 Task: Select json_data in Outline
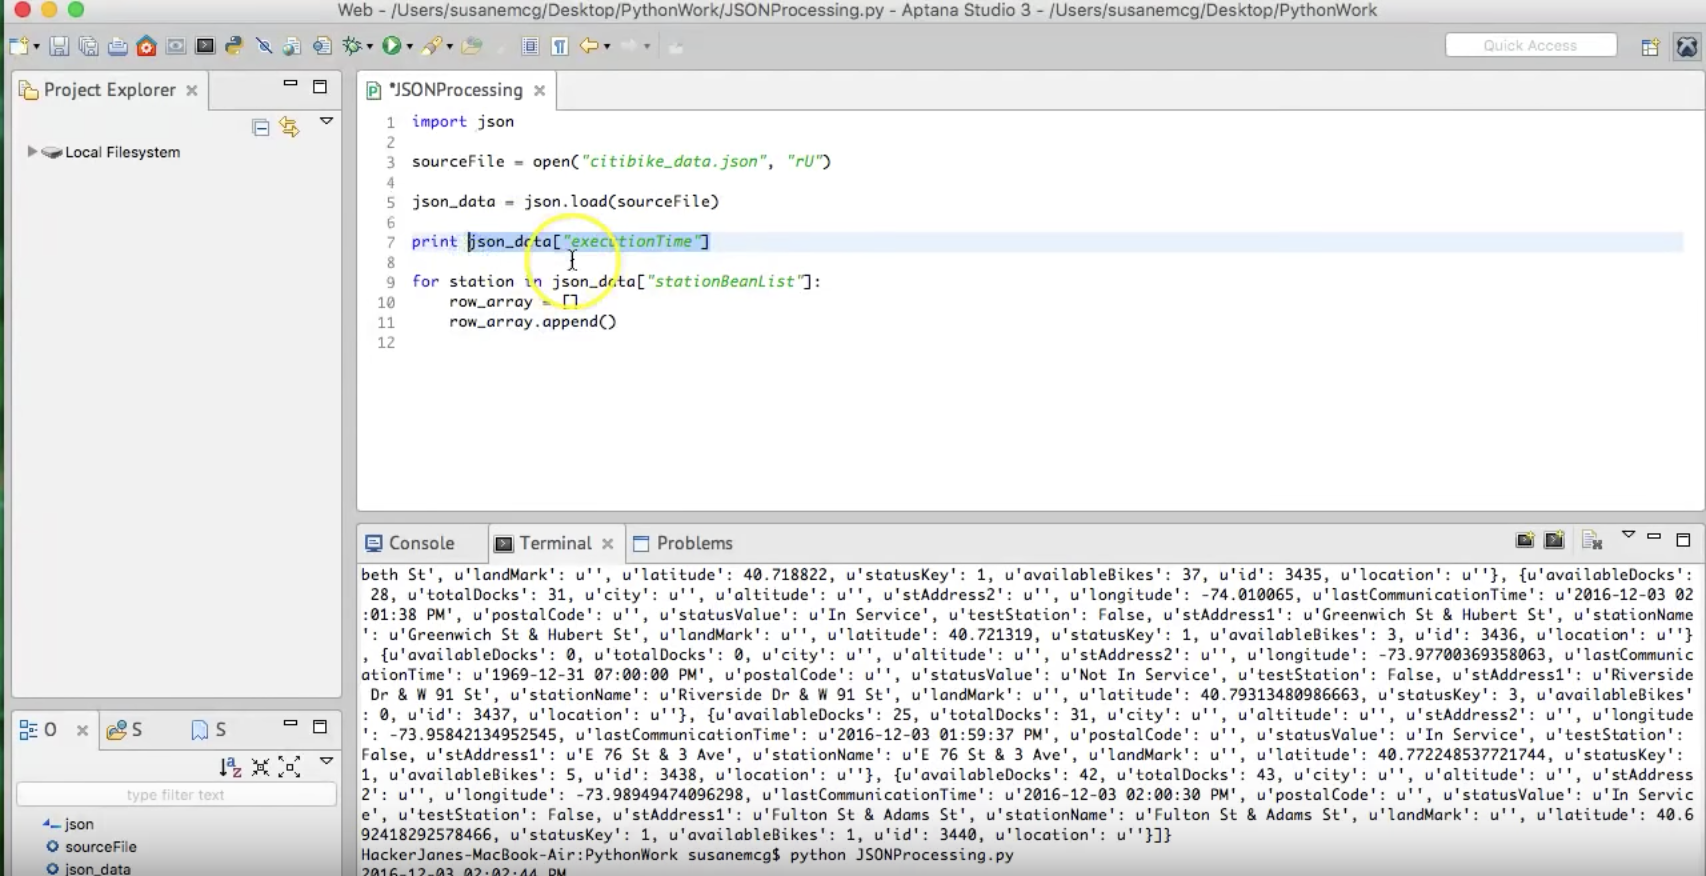click(89, 868)
